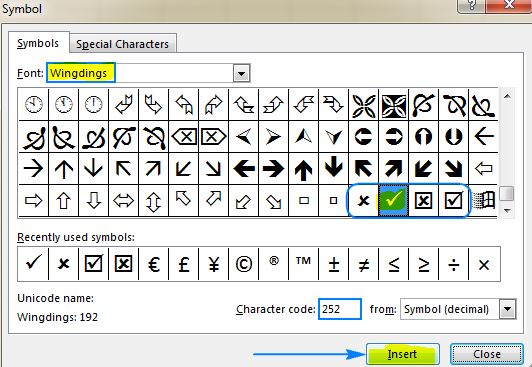The width and height of the screenshot is (532, 367).
Task: Choose the right-pointing delete box with x
Action: pyautogui.click(x=213, y=137)
